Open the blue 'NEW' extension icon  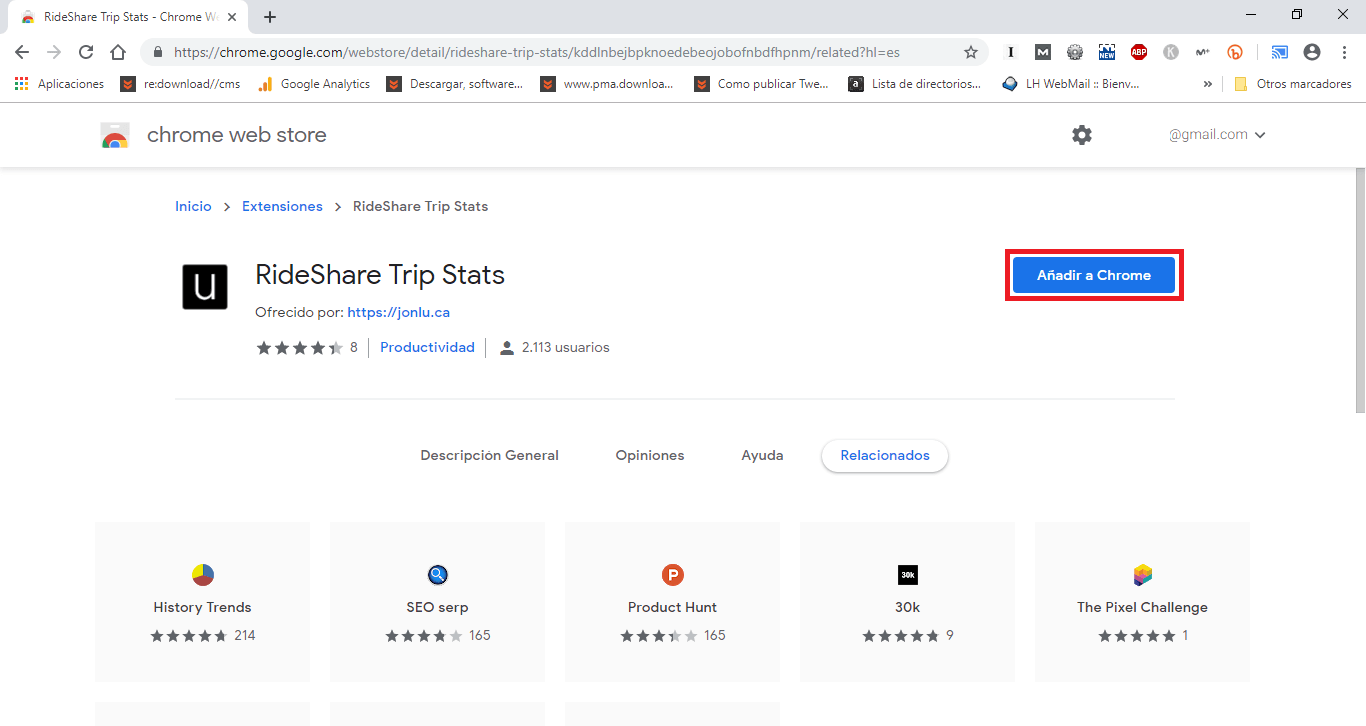pos(1107,52)
